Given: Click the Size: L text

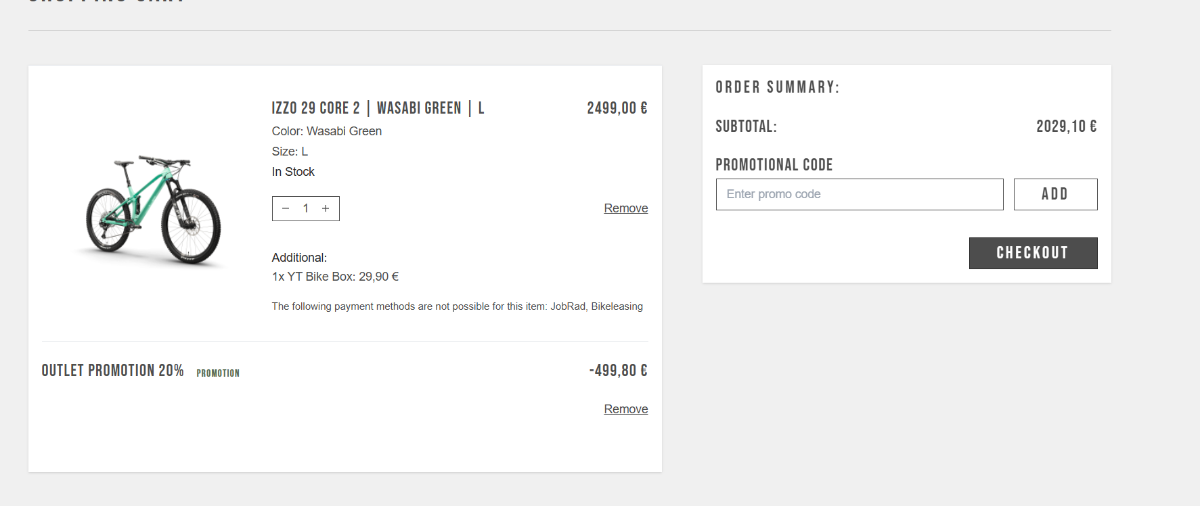Looking at the screenshot, I should click(290, 151).
